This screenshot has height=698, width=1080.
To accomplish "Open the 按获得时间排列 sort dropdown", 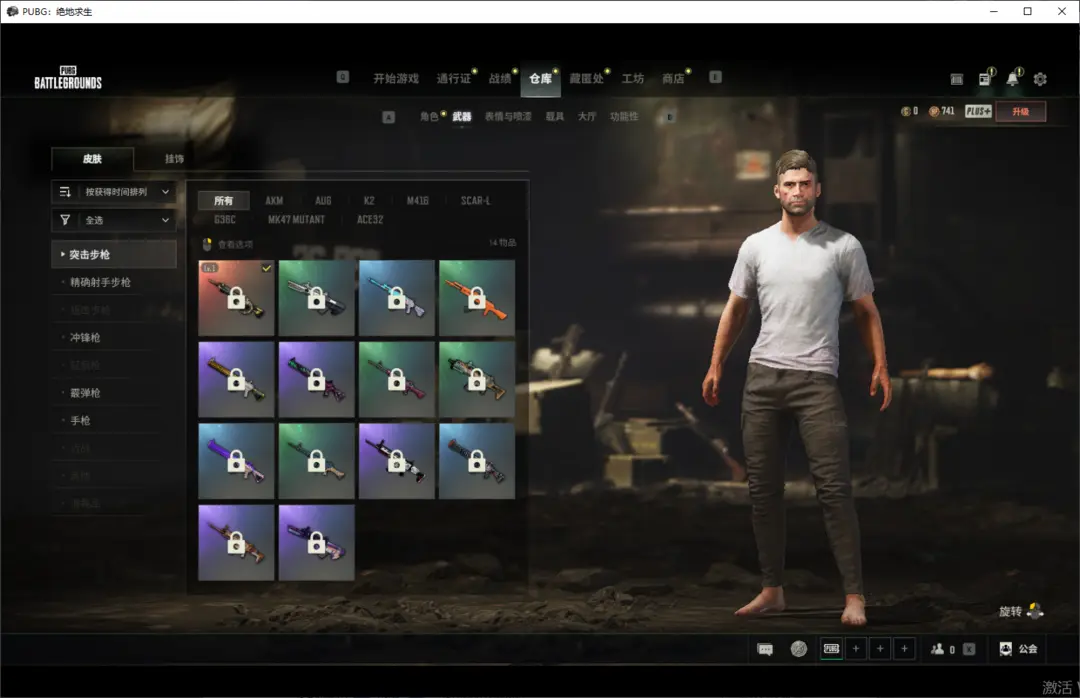I will coord(114,192).
